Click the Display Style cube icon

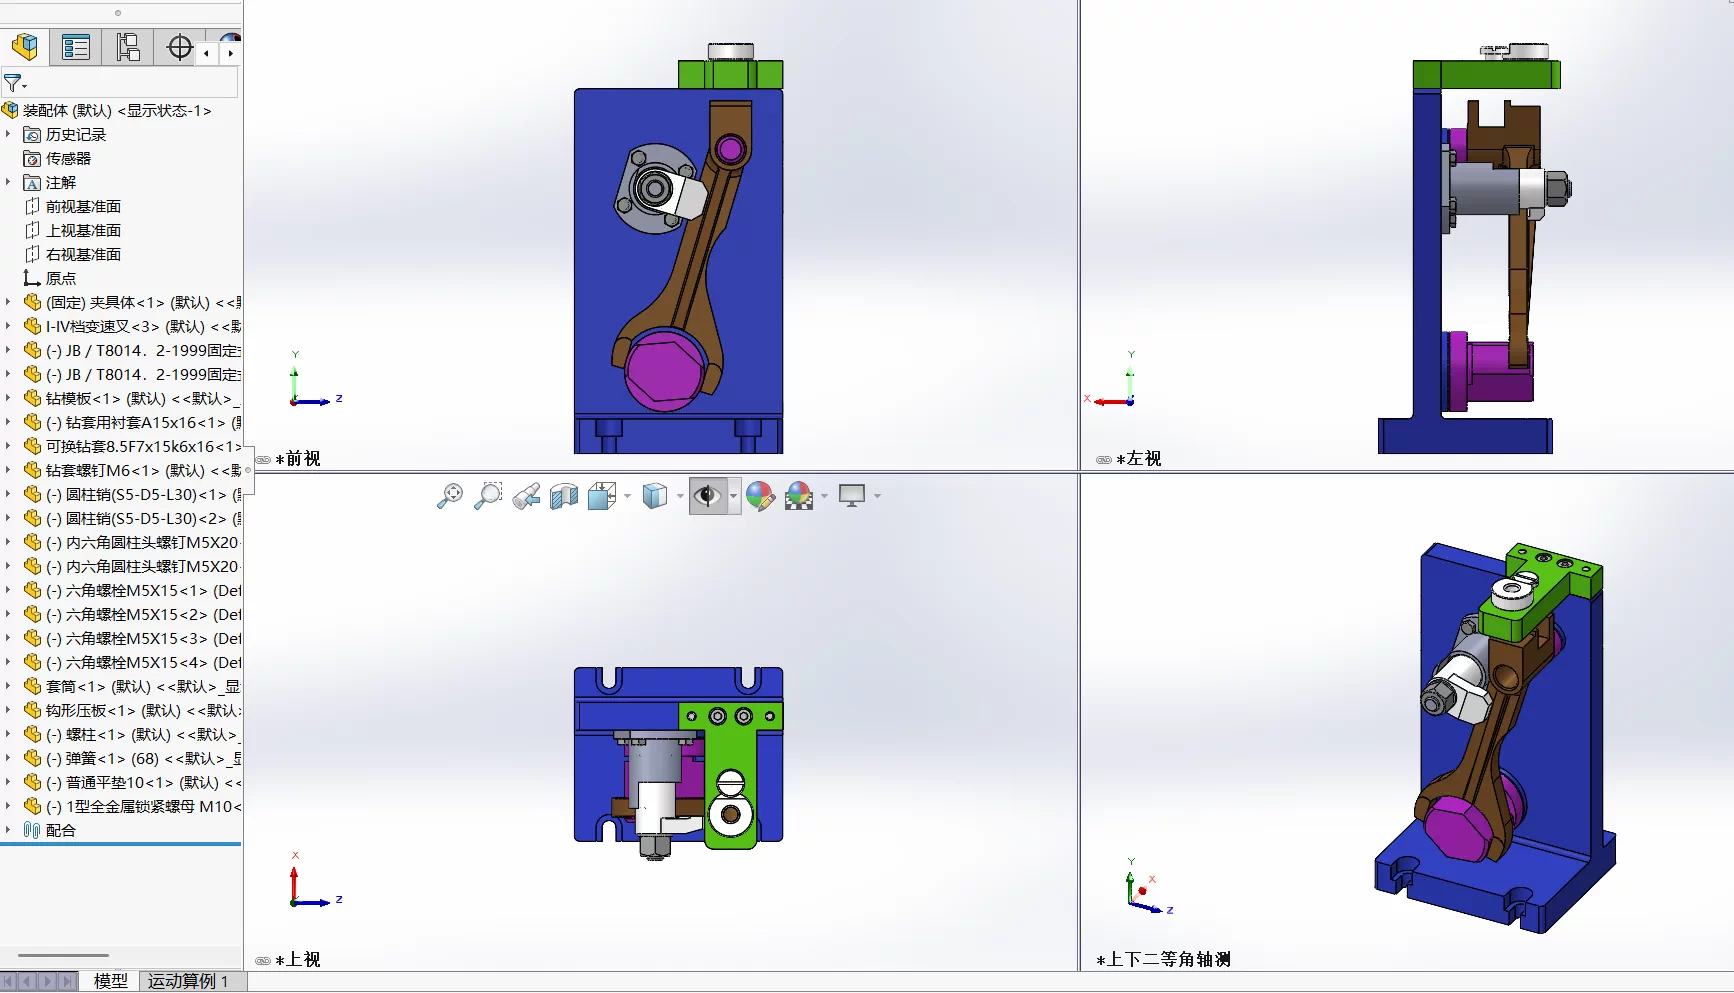tap(654, 496)
